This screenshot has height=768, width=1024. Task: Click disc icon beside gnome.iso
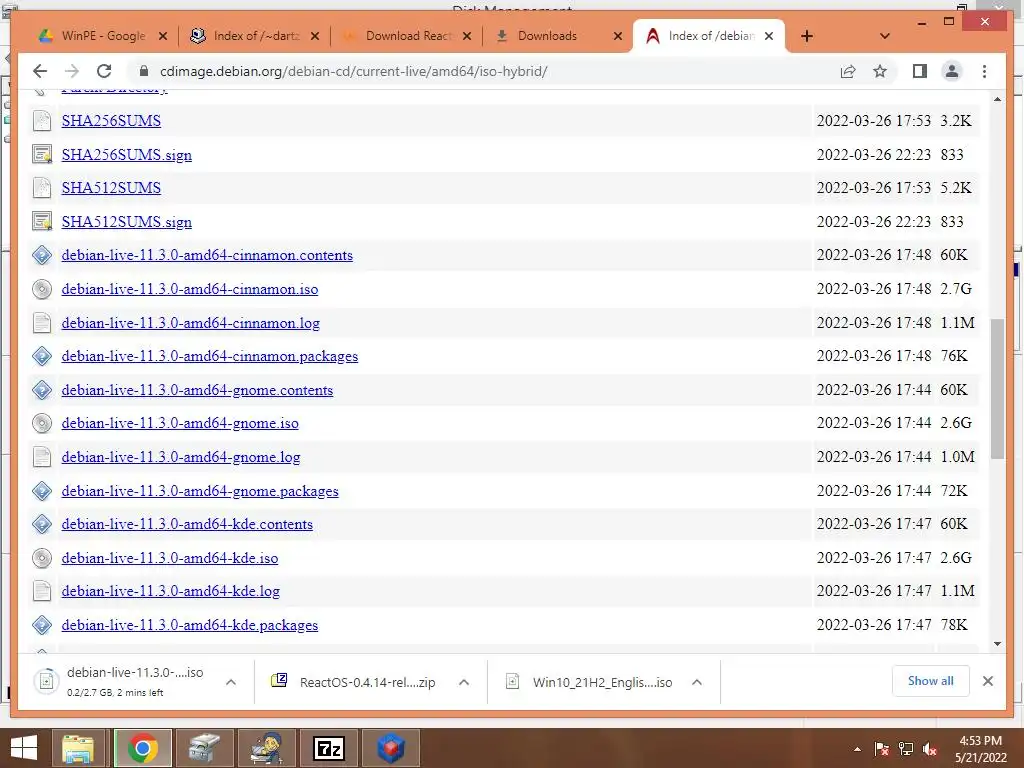42,423
